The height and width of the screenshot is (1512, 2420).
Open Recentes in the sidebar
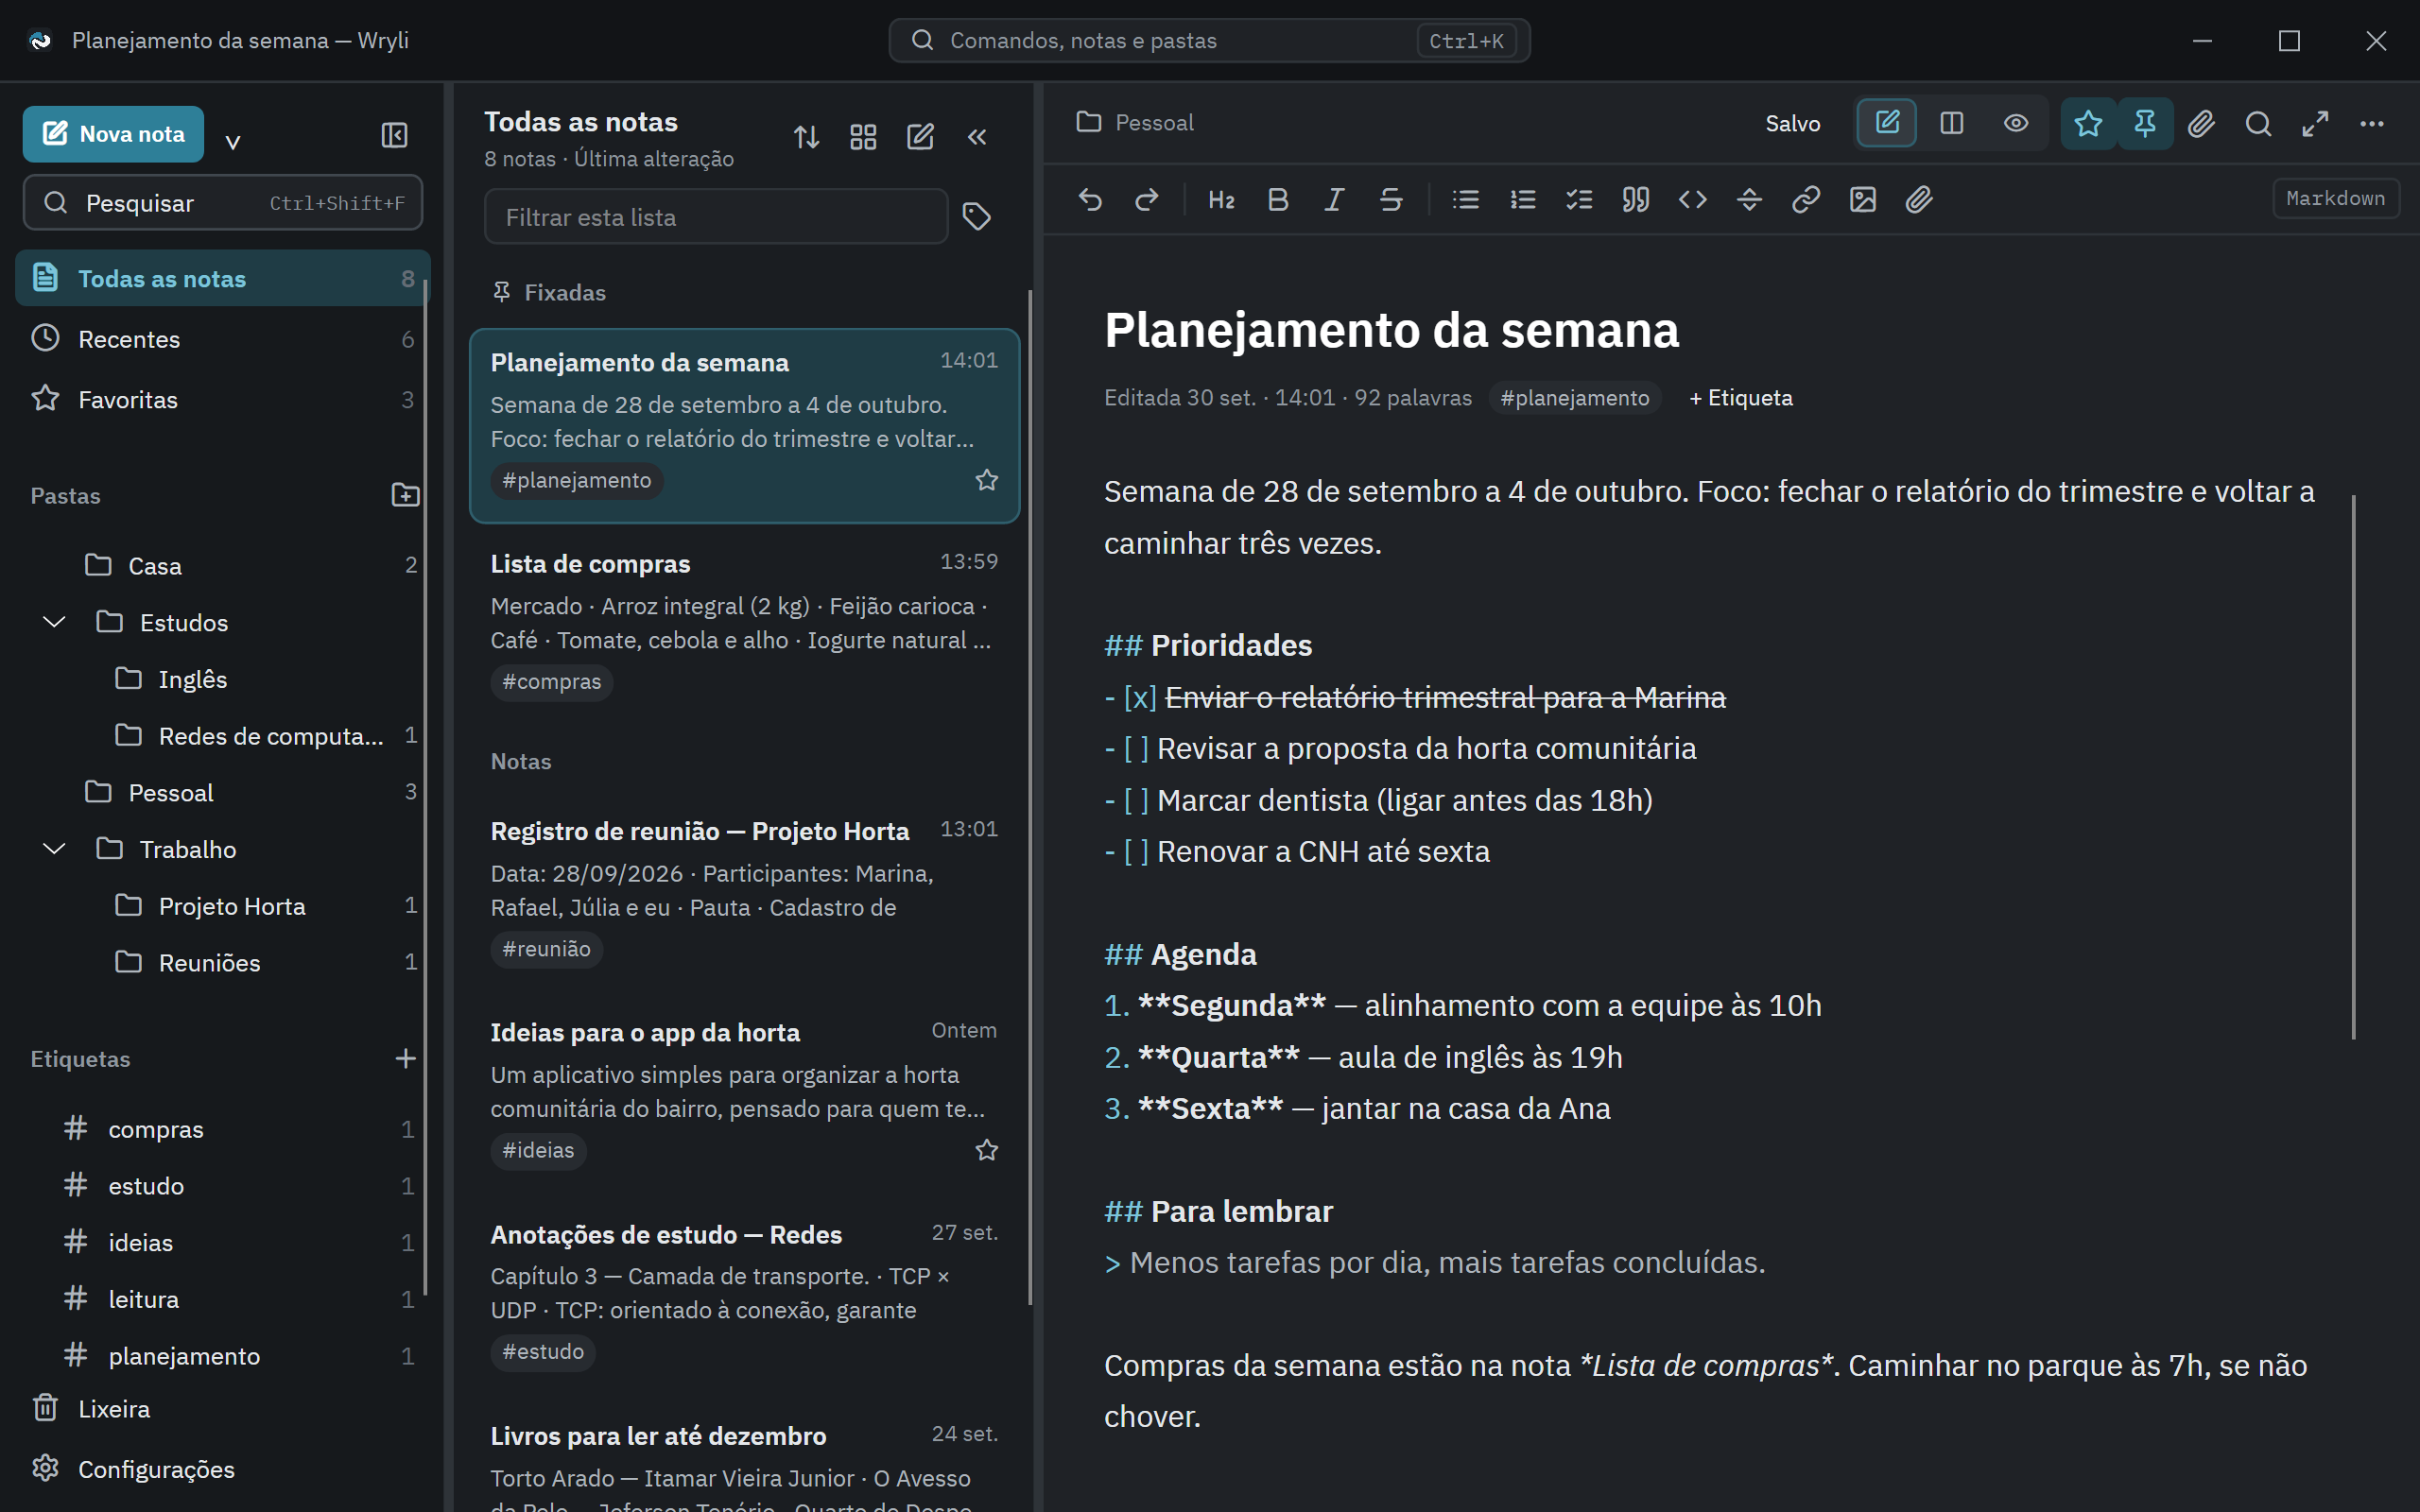(x=223, y=339)
